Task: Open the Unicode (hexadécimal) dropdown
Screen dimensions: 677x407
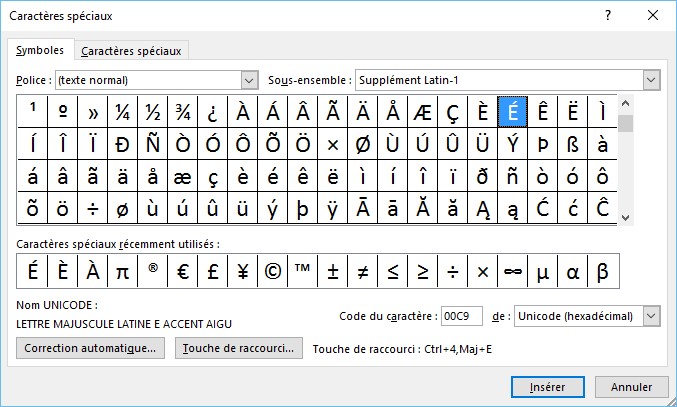Action: (x=652, y=316)
